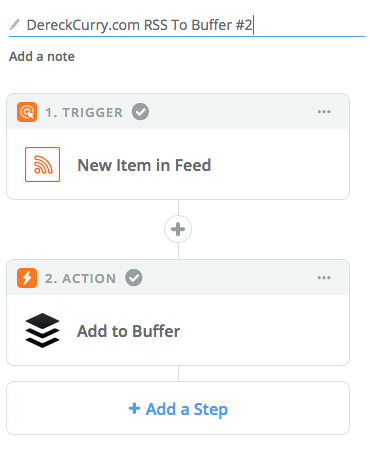The image size is (370, 451).
Task: Expand the 2. ACTION header
Action: (x=178, y=278)
